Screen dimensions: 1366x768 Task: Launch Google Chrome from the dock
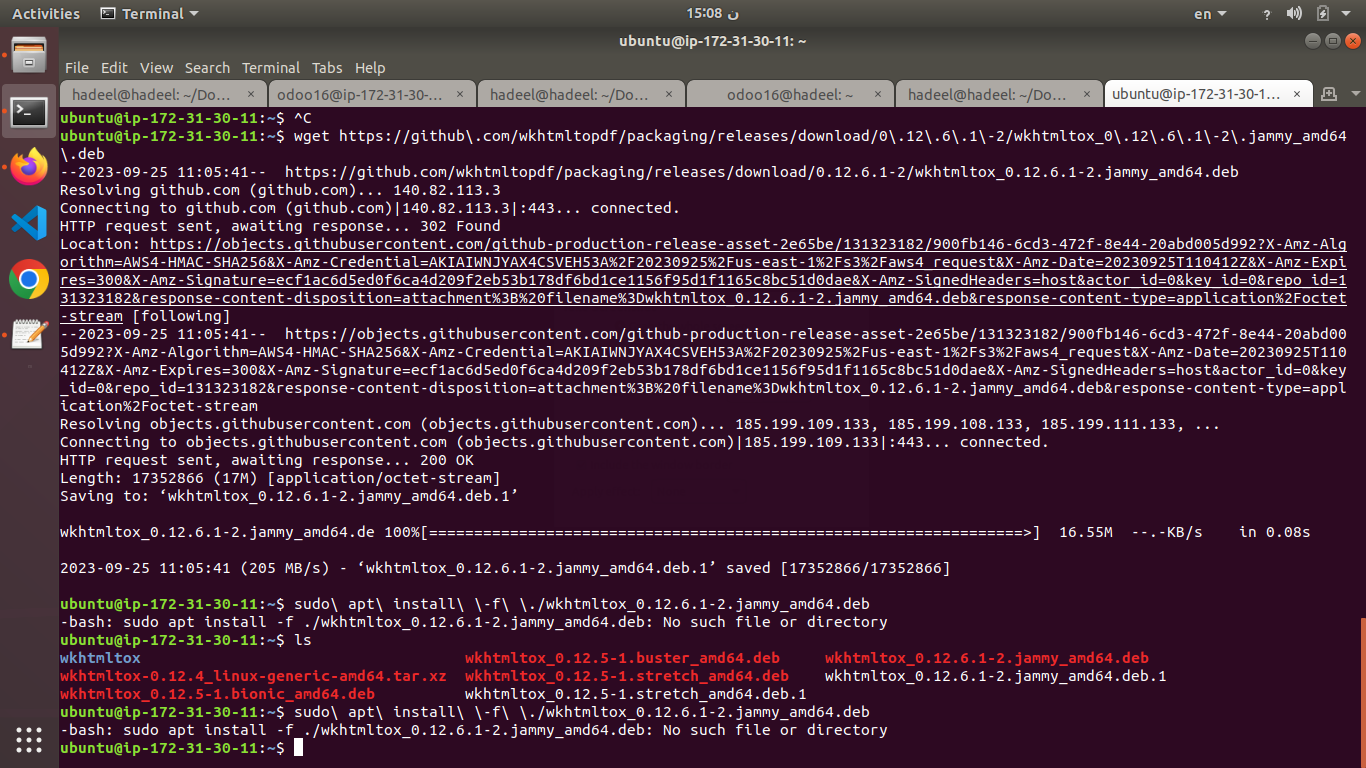click(x=29, y=279)
